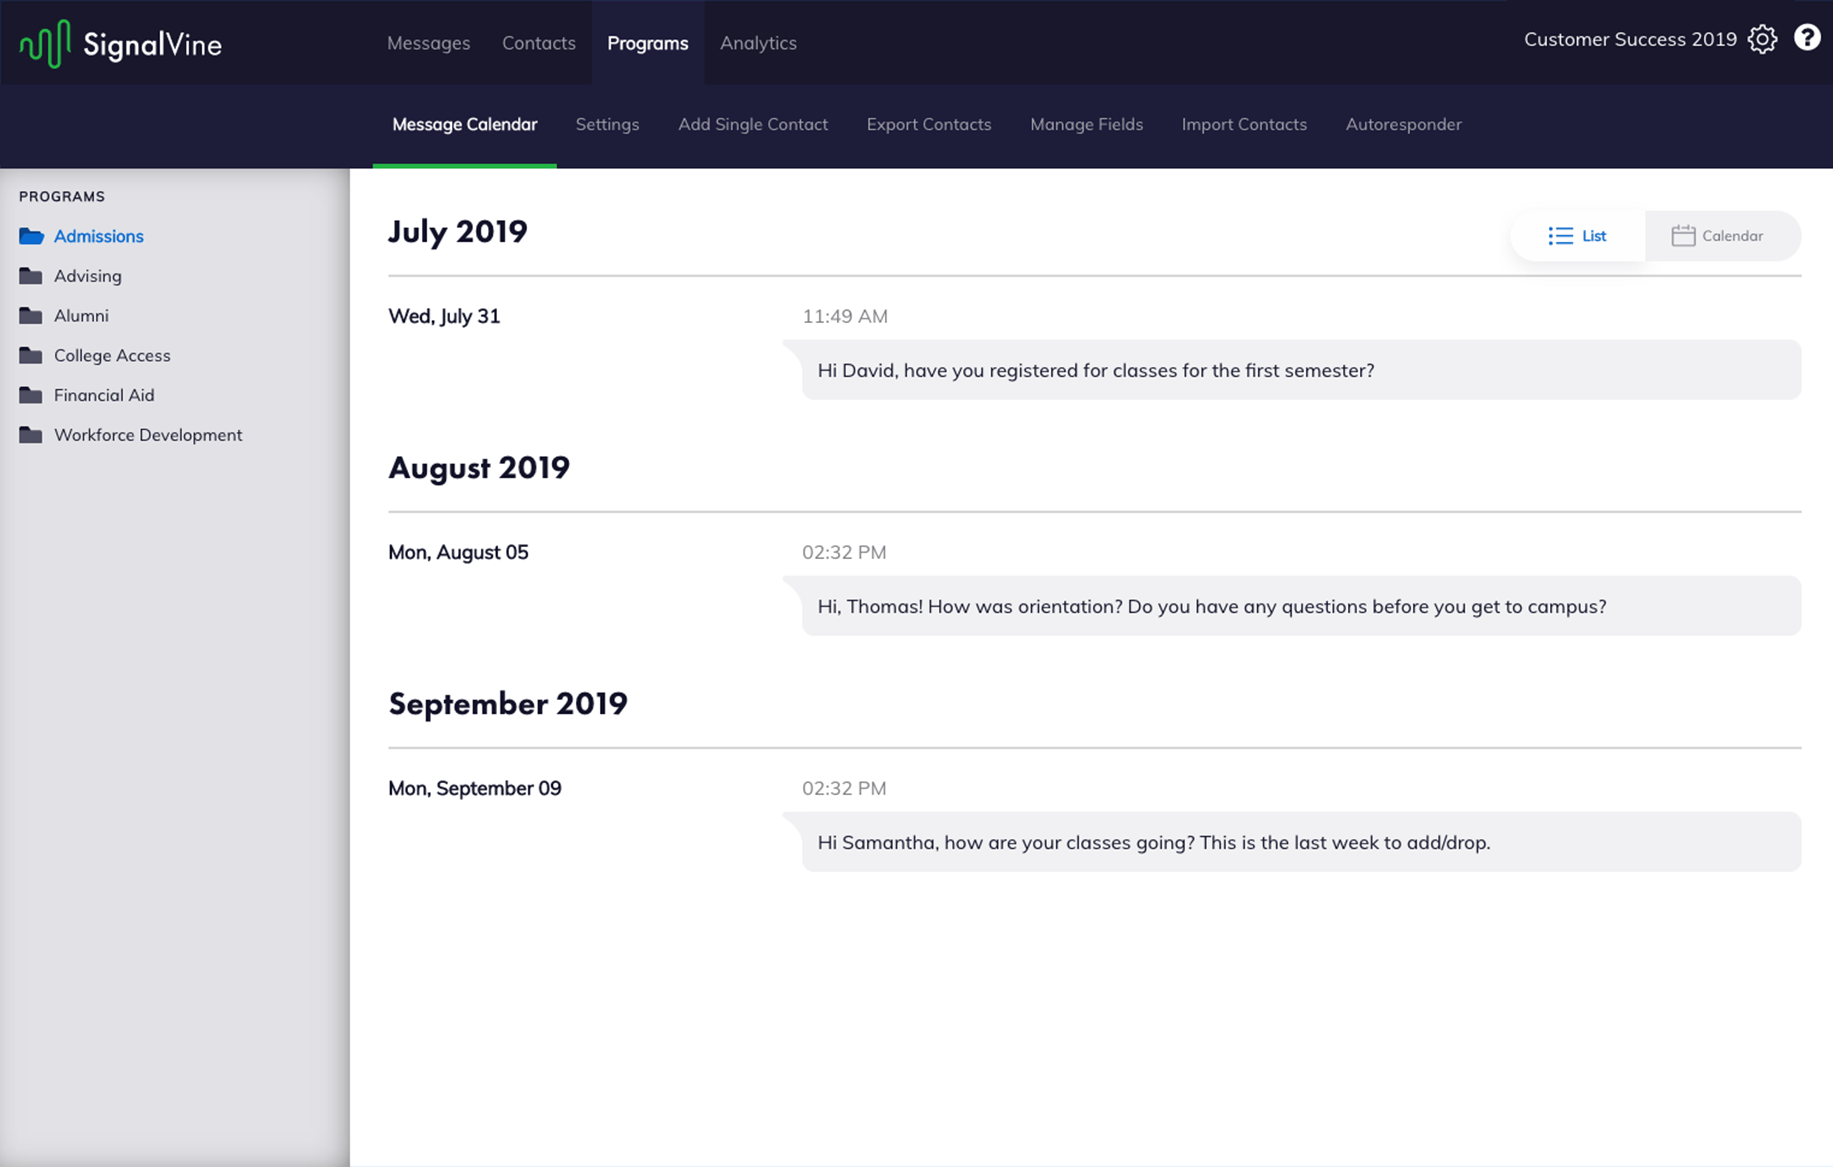Screen dimensions: 1833x1167
Task: Click the Customer Success 2019 account name
Action: (x=1630, y=39)
